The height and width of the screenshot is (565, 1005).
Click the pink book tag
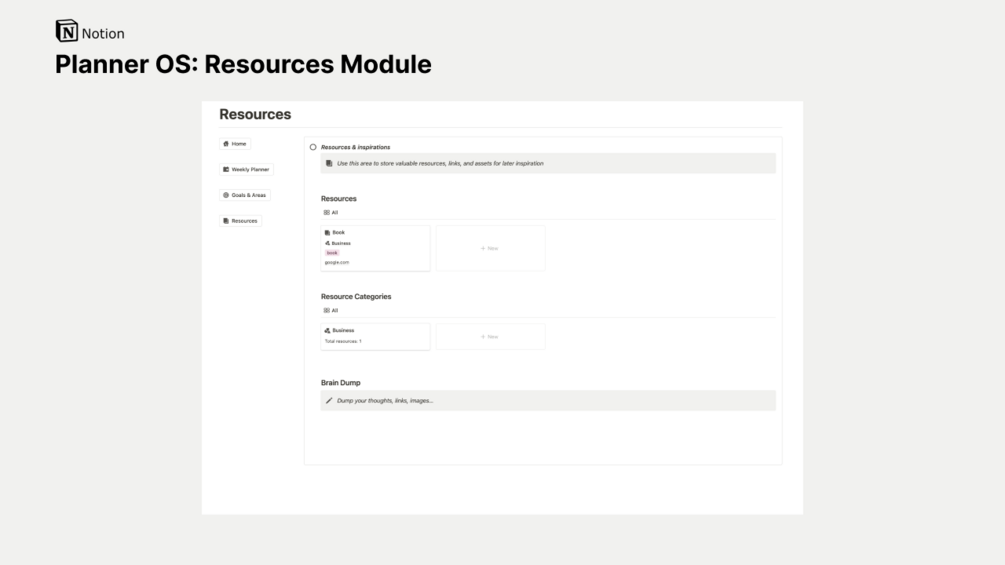332,253
